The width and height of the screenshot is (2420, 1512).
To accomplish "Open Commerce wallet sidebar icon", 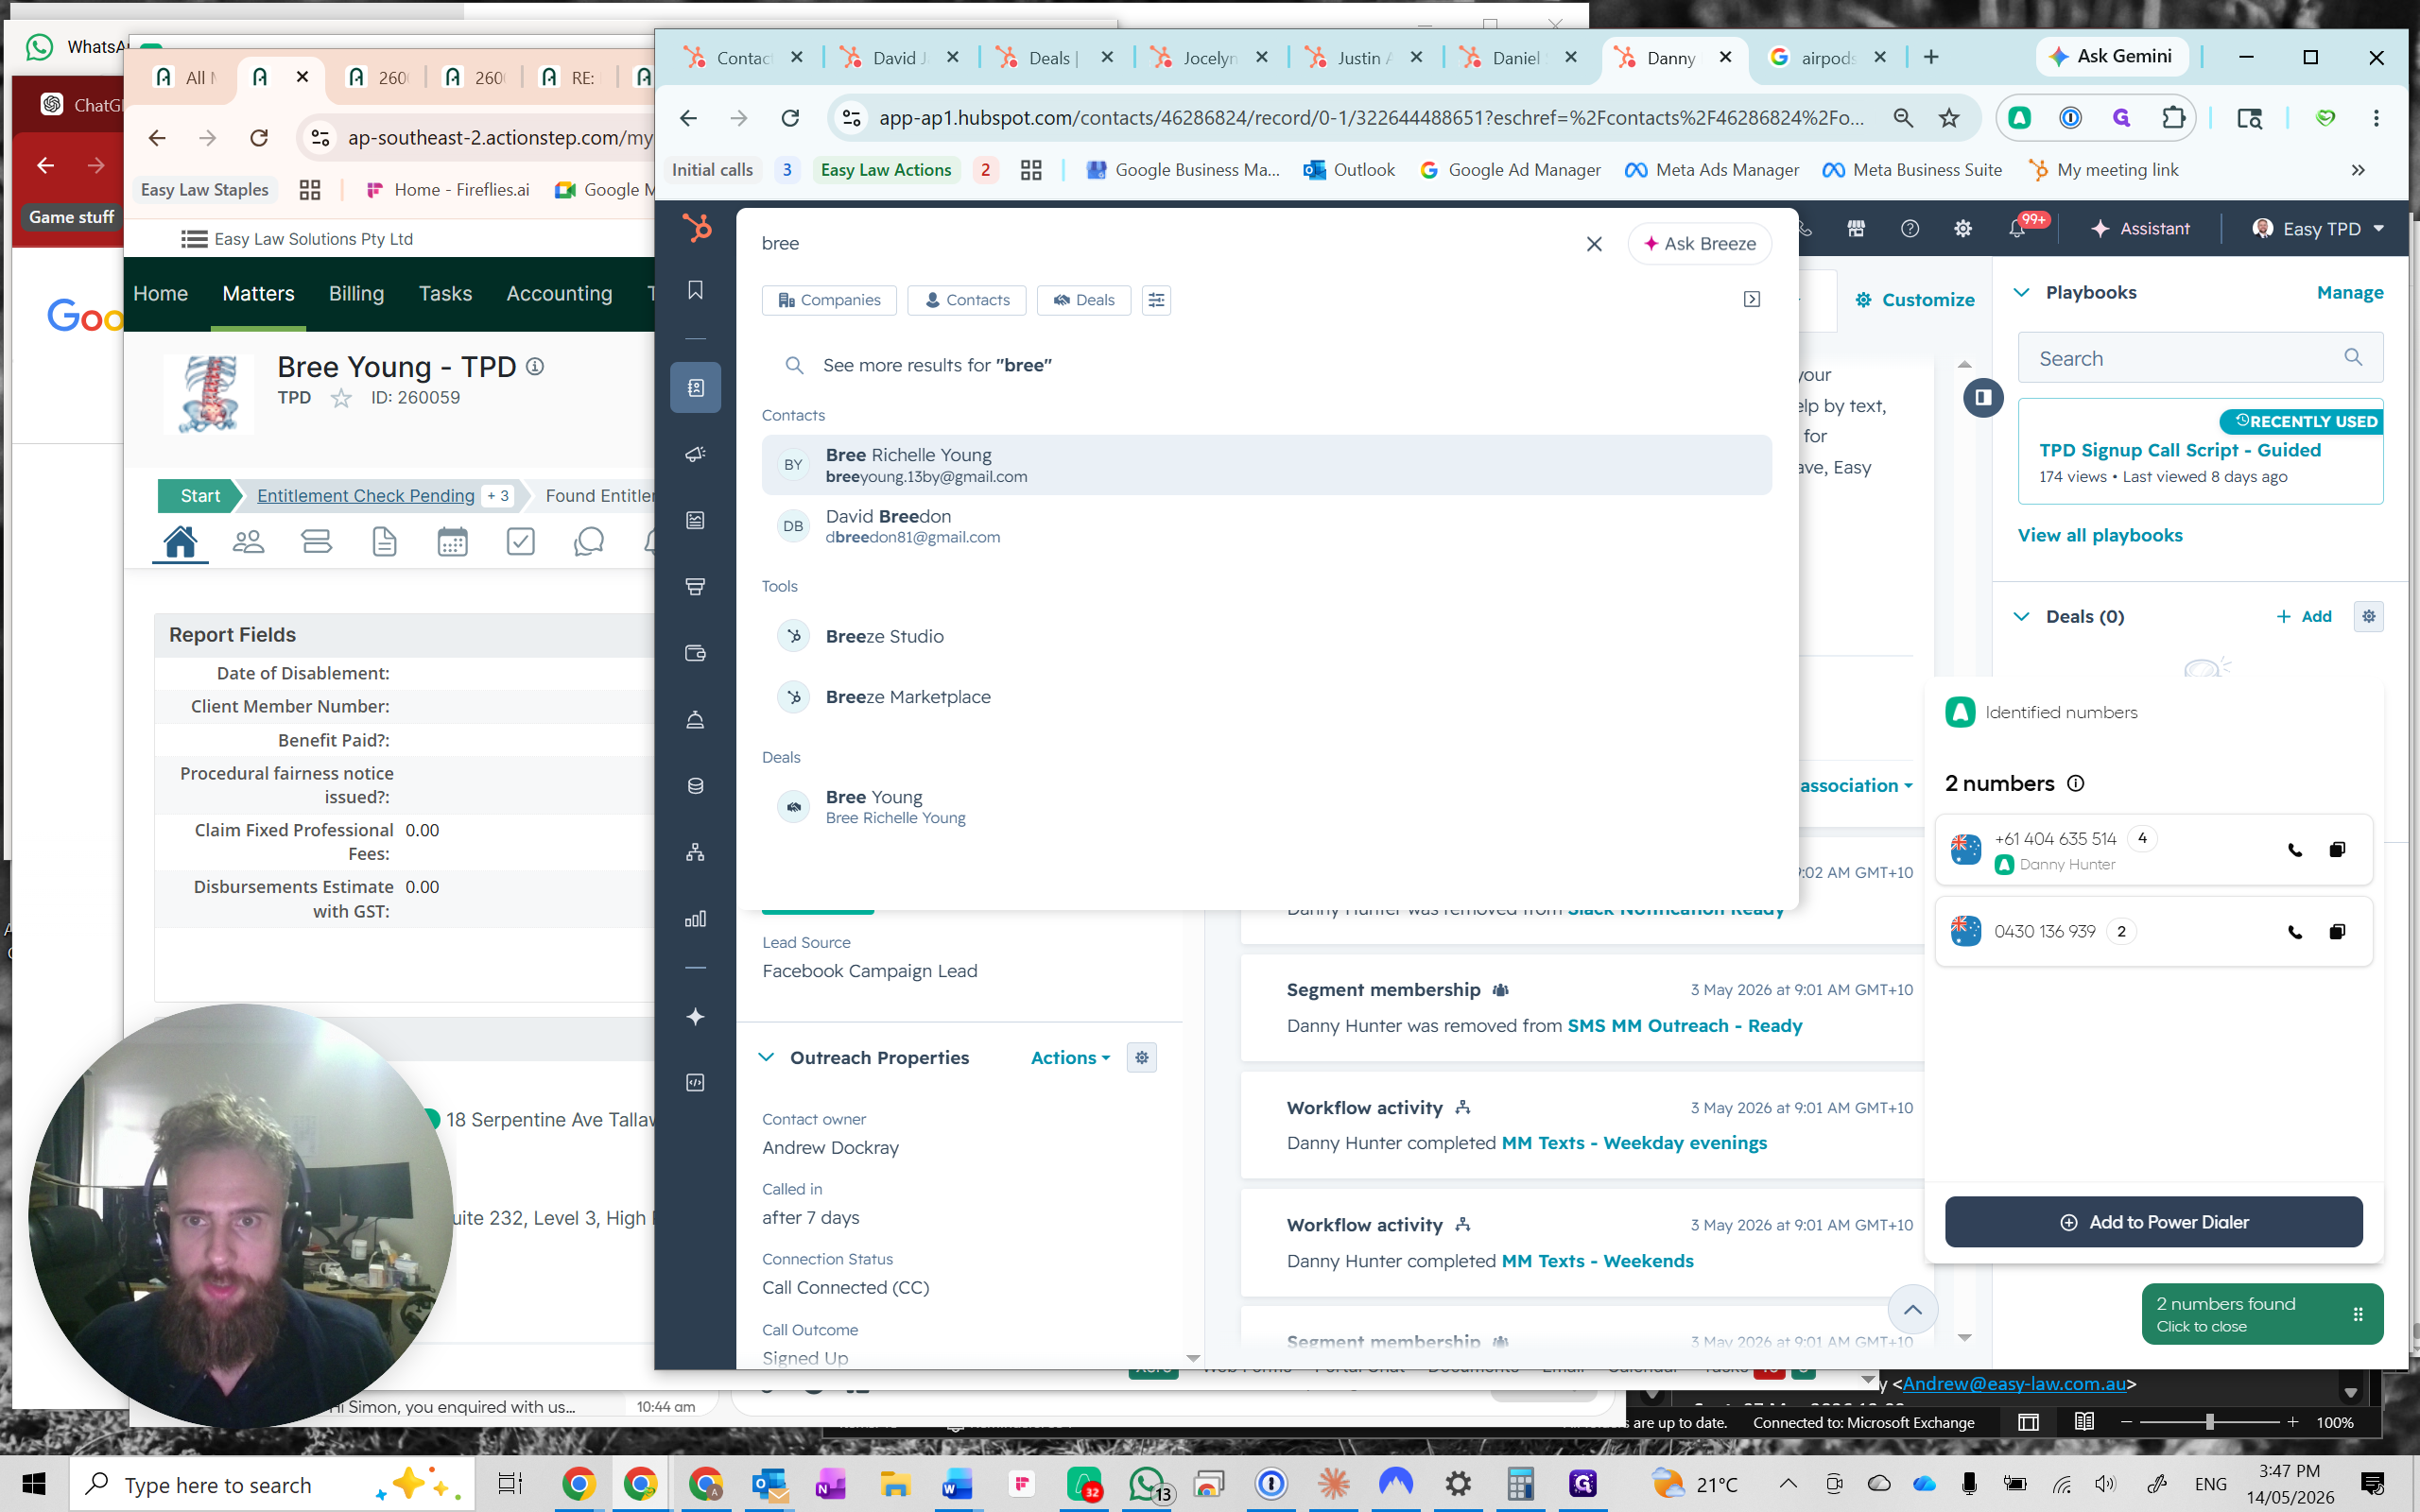I will [x=696, y=653].
